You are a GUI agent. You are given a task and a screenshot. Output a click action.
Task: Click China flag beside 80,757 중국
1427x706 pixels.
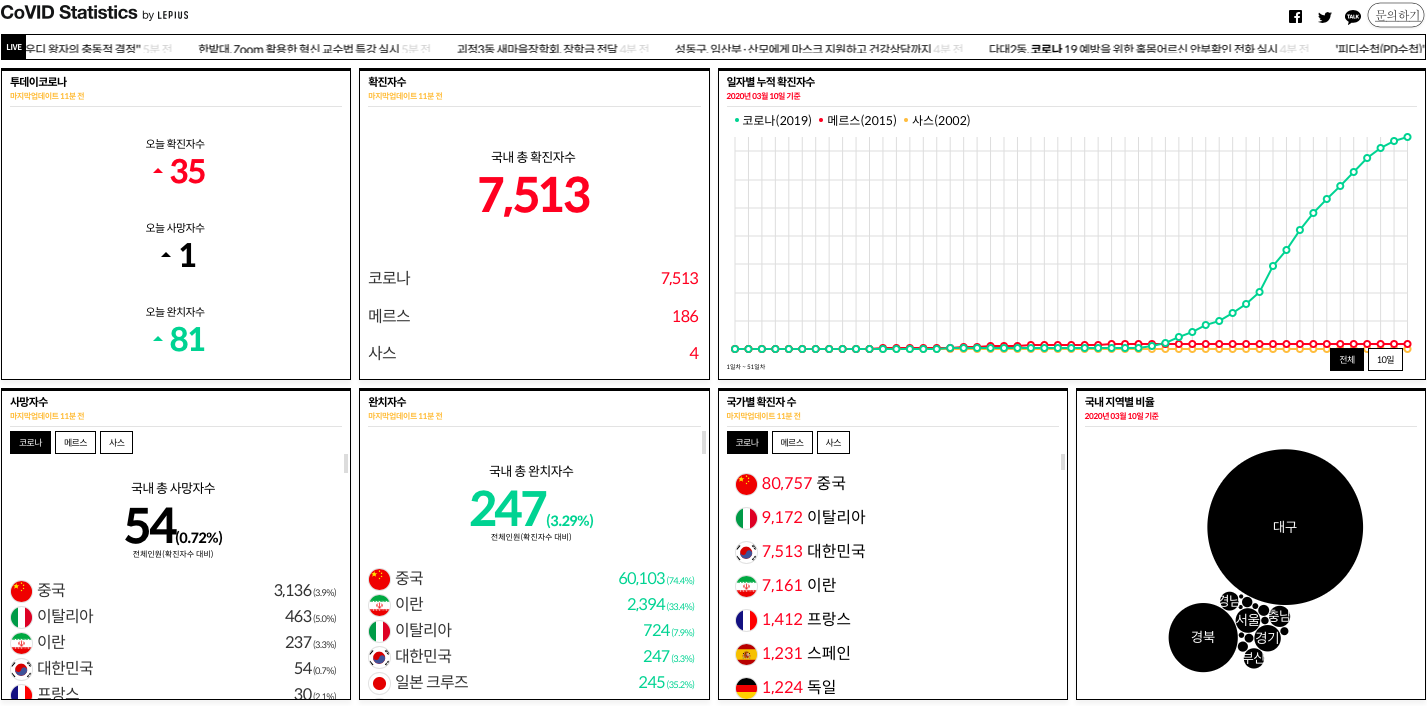[746, 484]
